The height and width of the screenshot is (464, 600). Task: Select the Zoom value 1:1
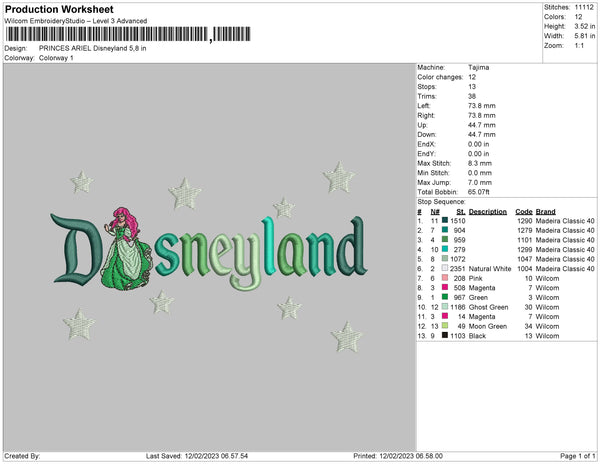pos(579,46)
